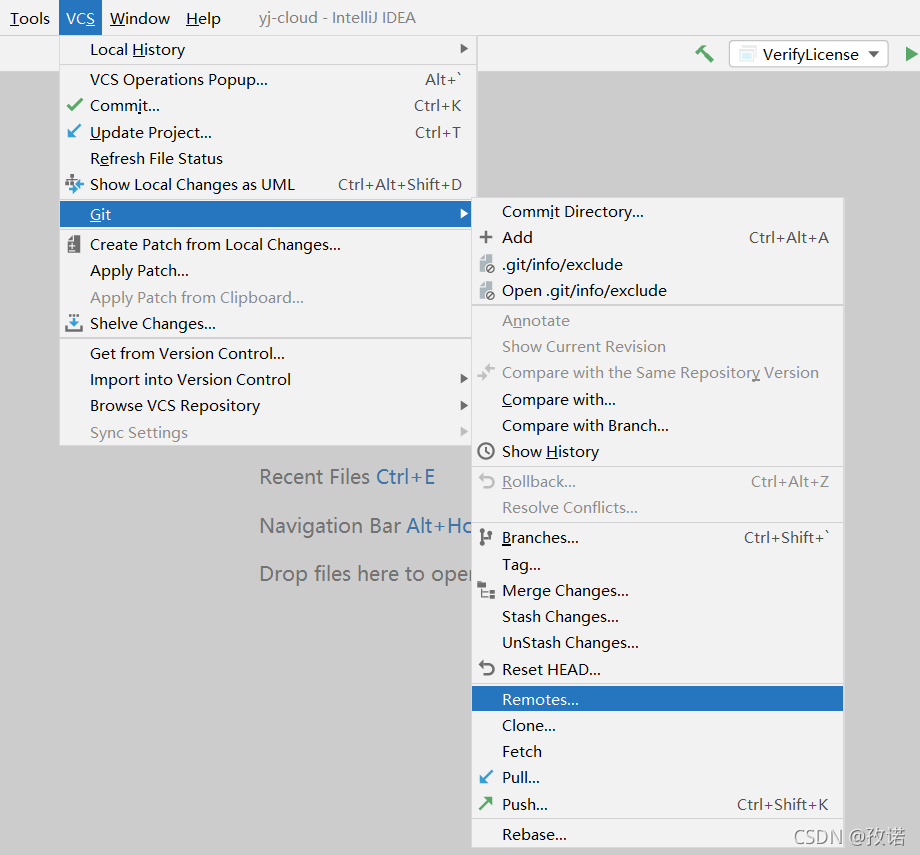This screenshot has width=920, height=855.
Task: Select Compare with... menu entry
Action: click(657, 399)
